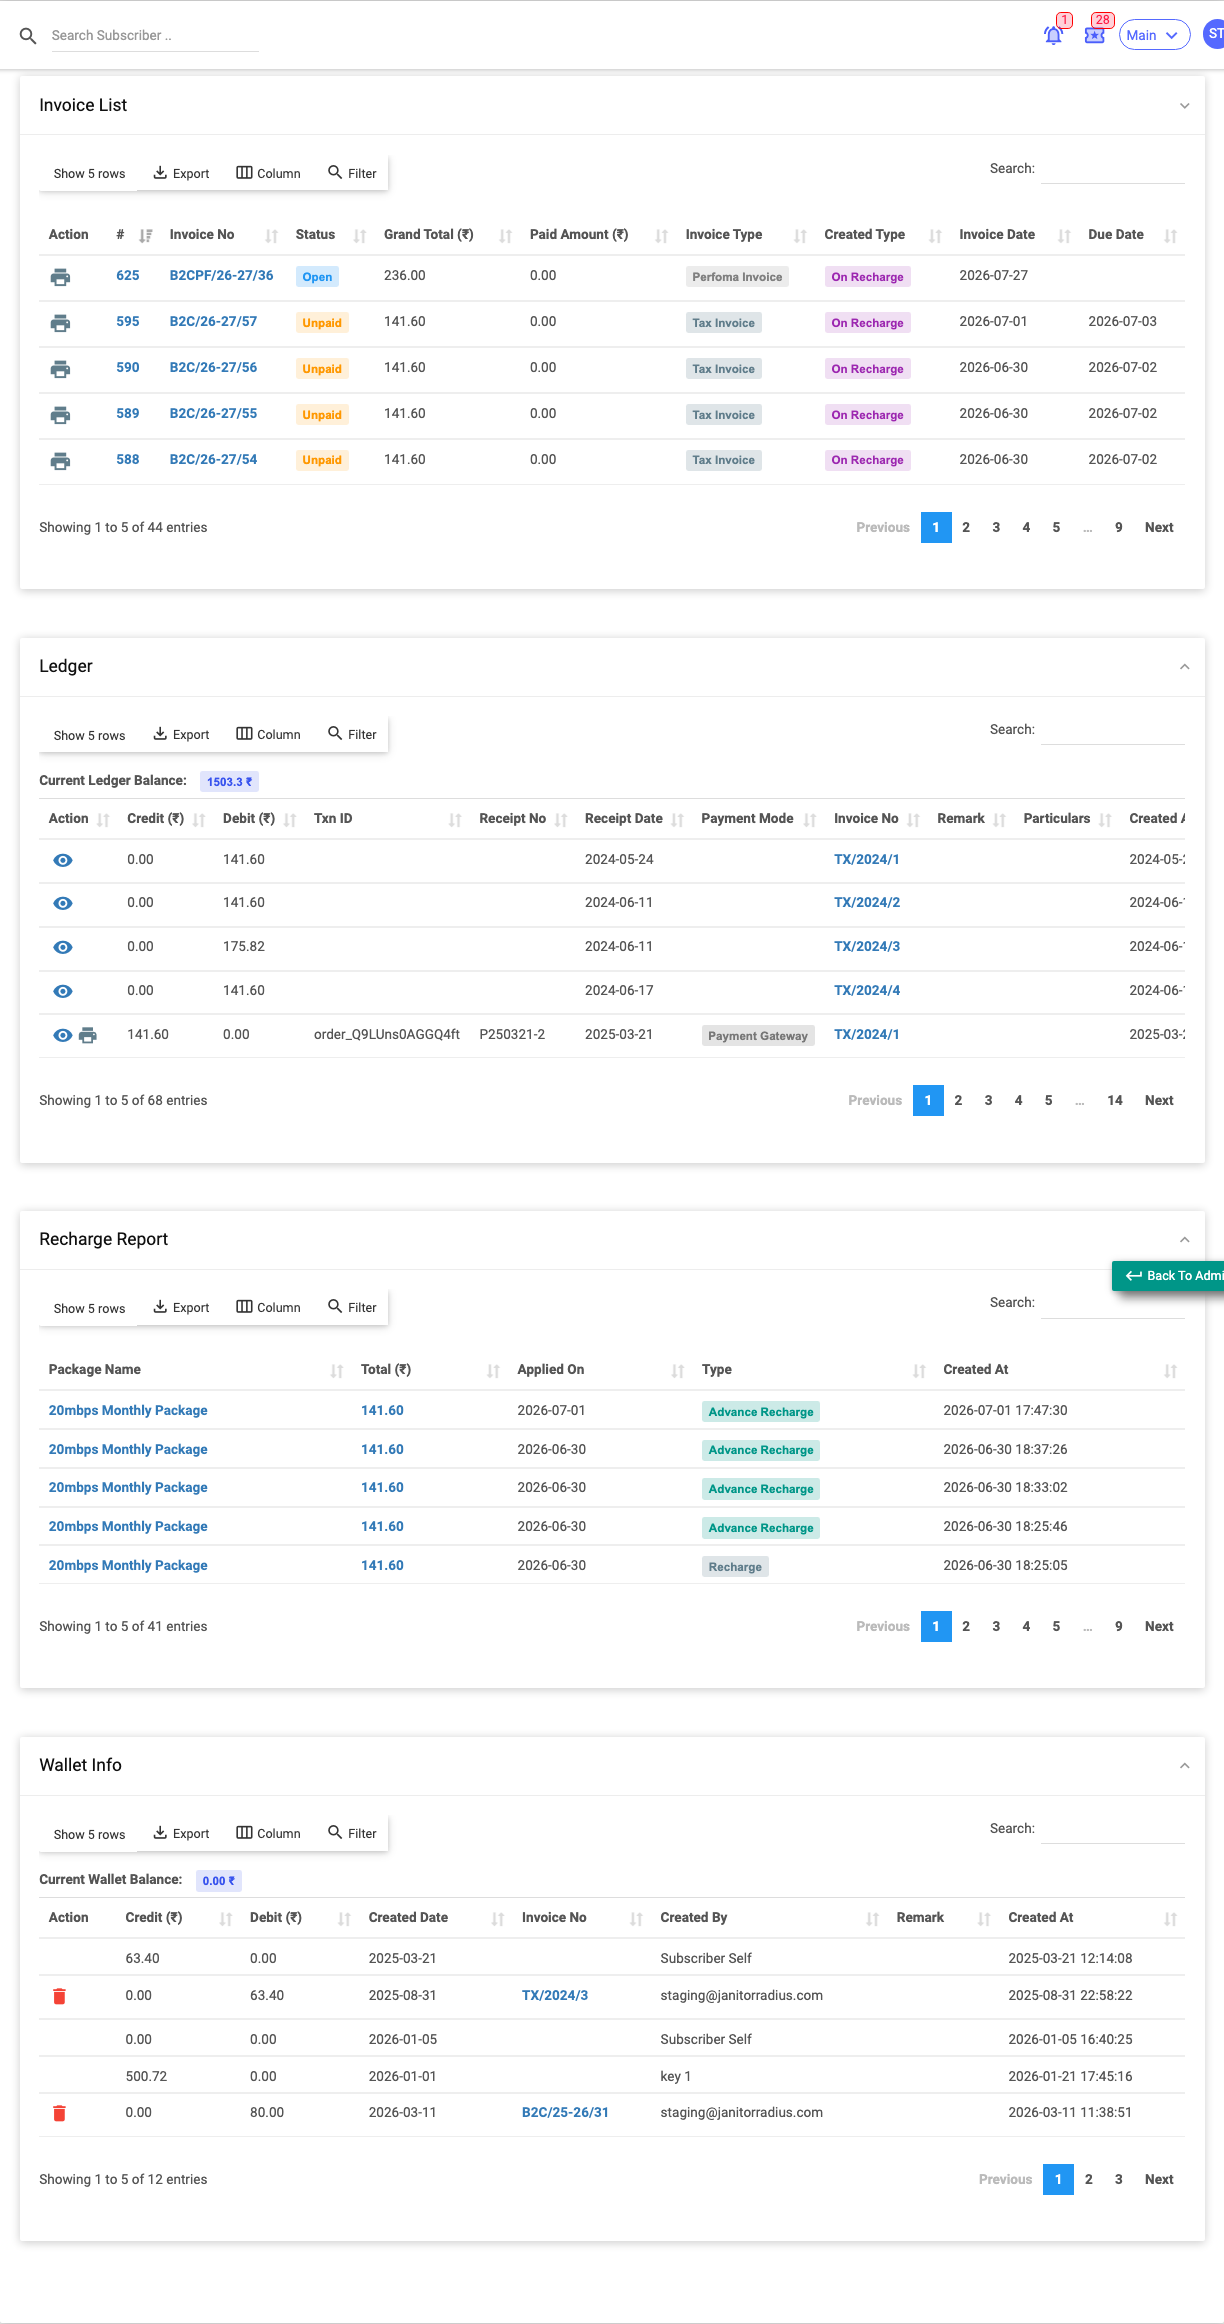Sort Recharge Report by Created At
Image resolution: width=1224 pixels, height=2324 pixels.
pos(1170,1371)
